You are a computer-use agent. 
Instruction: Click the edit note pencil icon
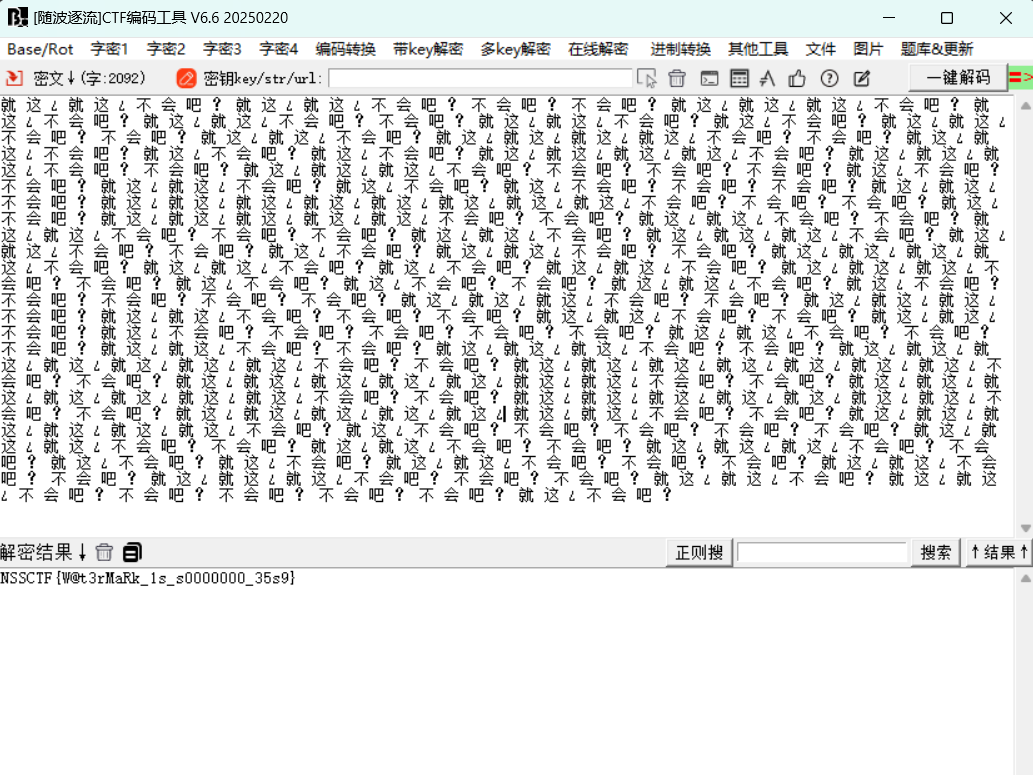coord(862,78)
